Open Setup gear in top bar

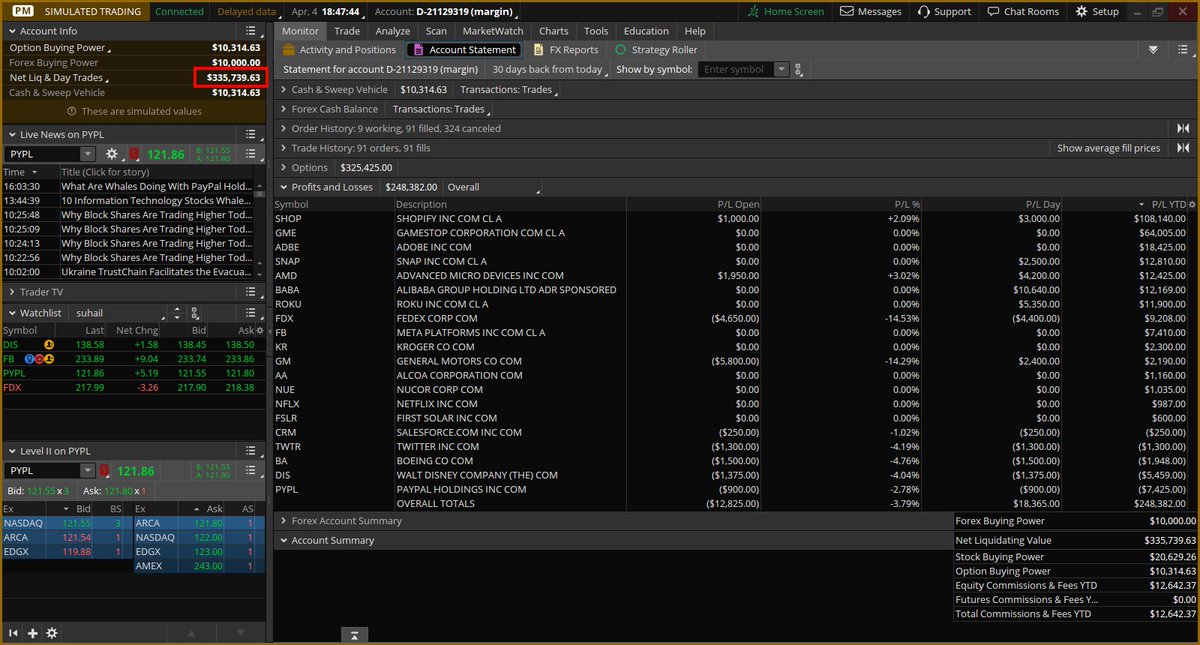pyautogui.click(x=1097, y=11)
